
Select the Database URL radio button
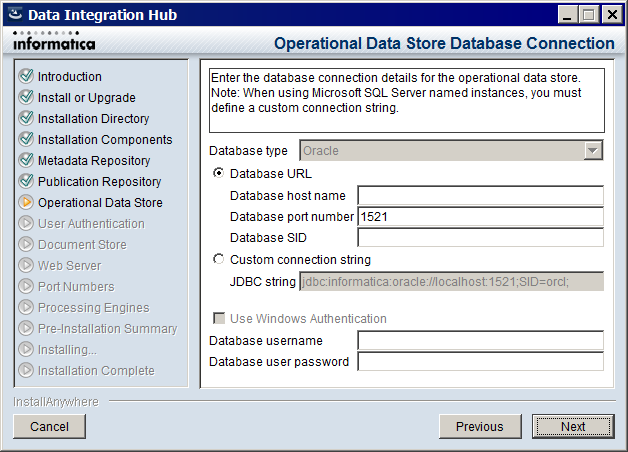218,173
